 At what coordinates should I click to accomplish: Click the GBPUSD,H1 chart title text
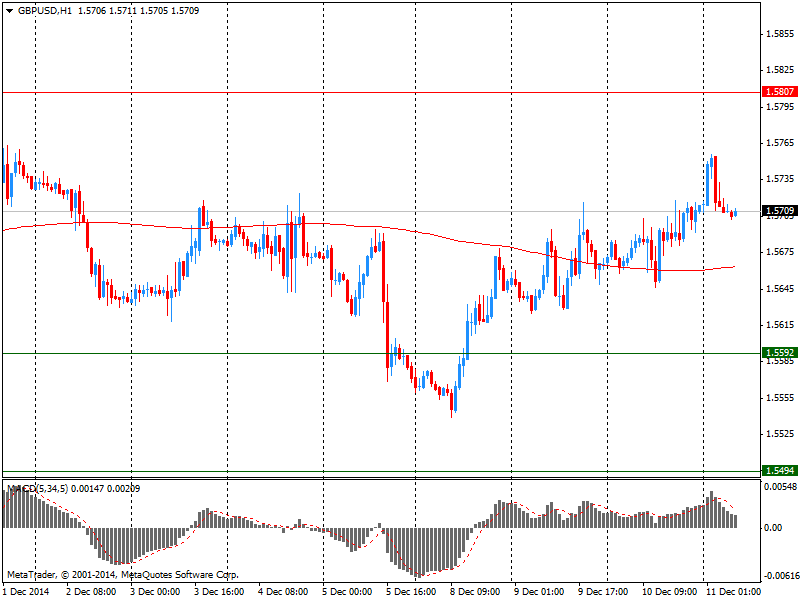coord(44,10)
